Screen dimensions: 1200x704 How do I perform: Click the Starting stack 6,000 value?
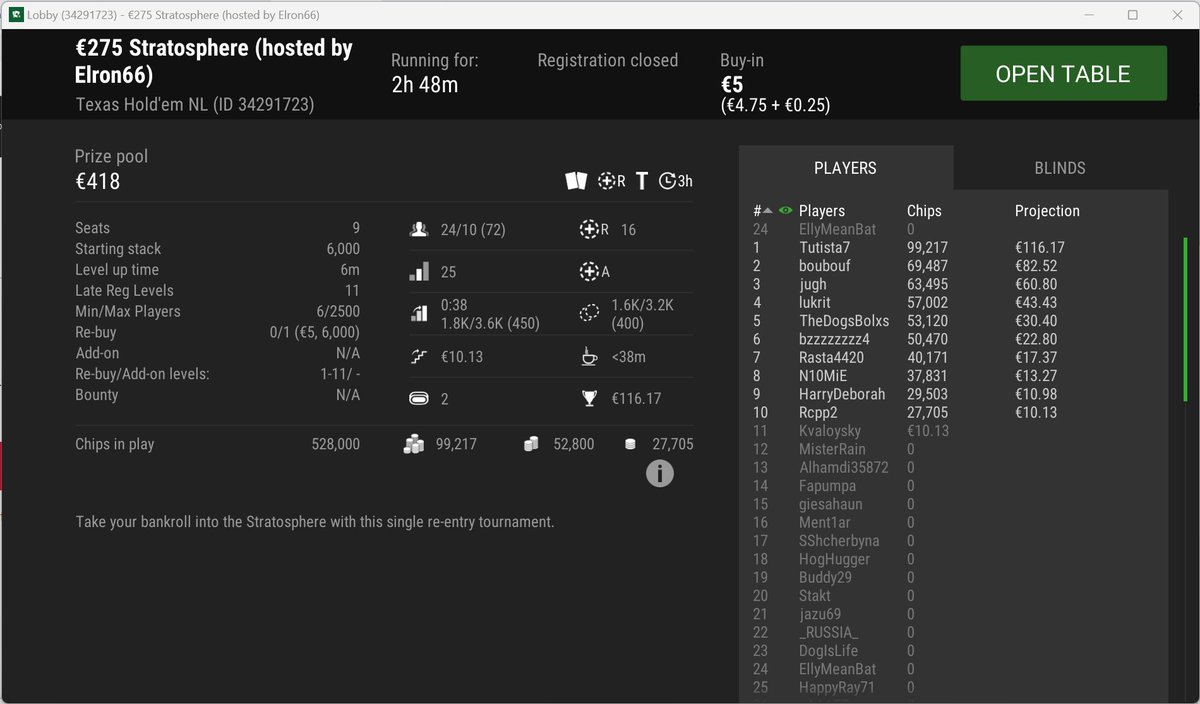click(x=342, y=249)
